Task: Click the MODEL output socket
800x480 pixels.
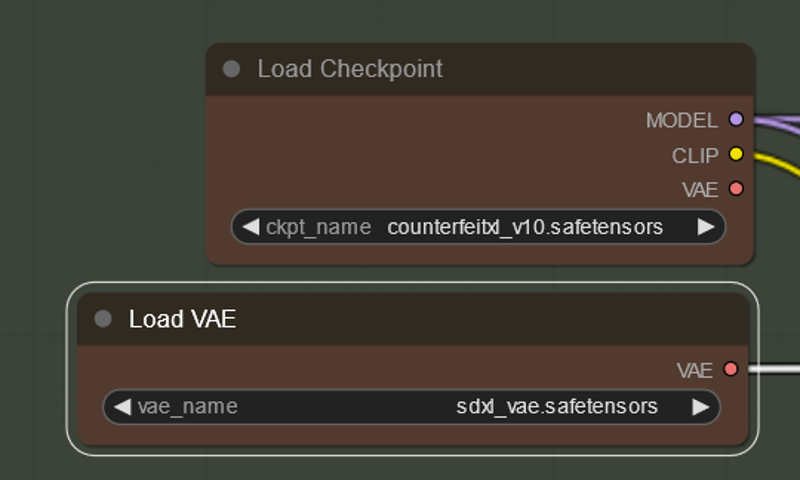Action: click(736, 119)
